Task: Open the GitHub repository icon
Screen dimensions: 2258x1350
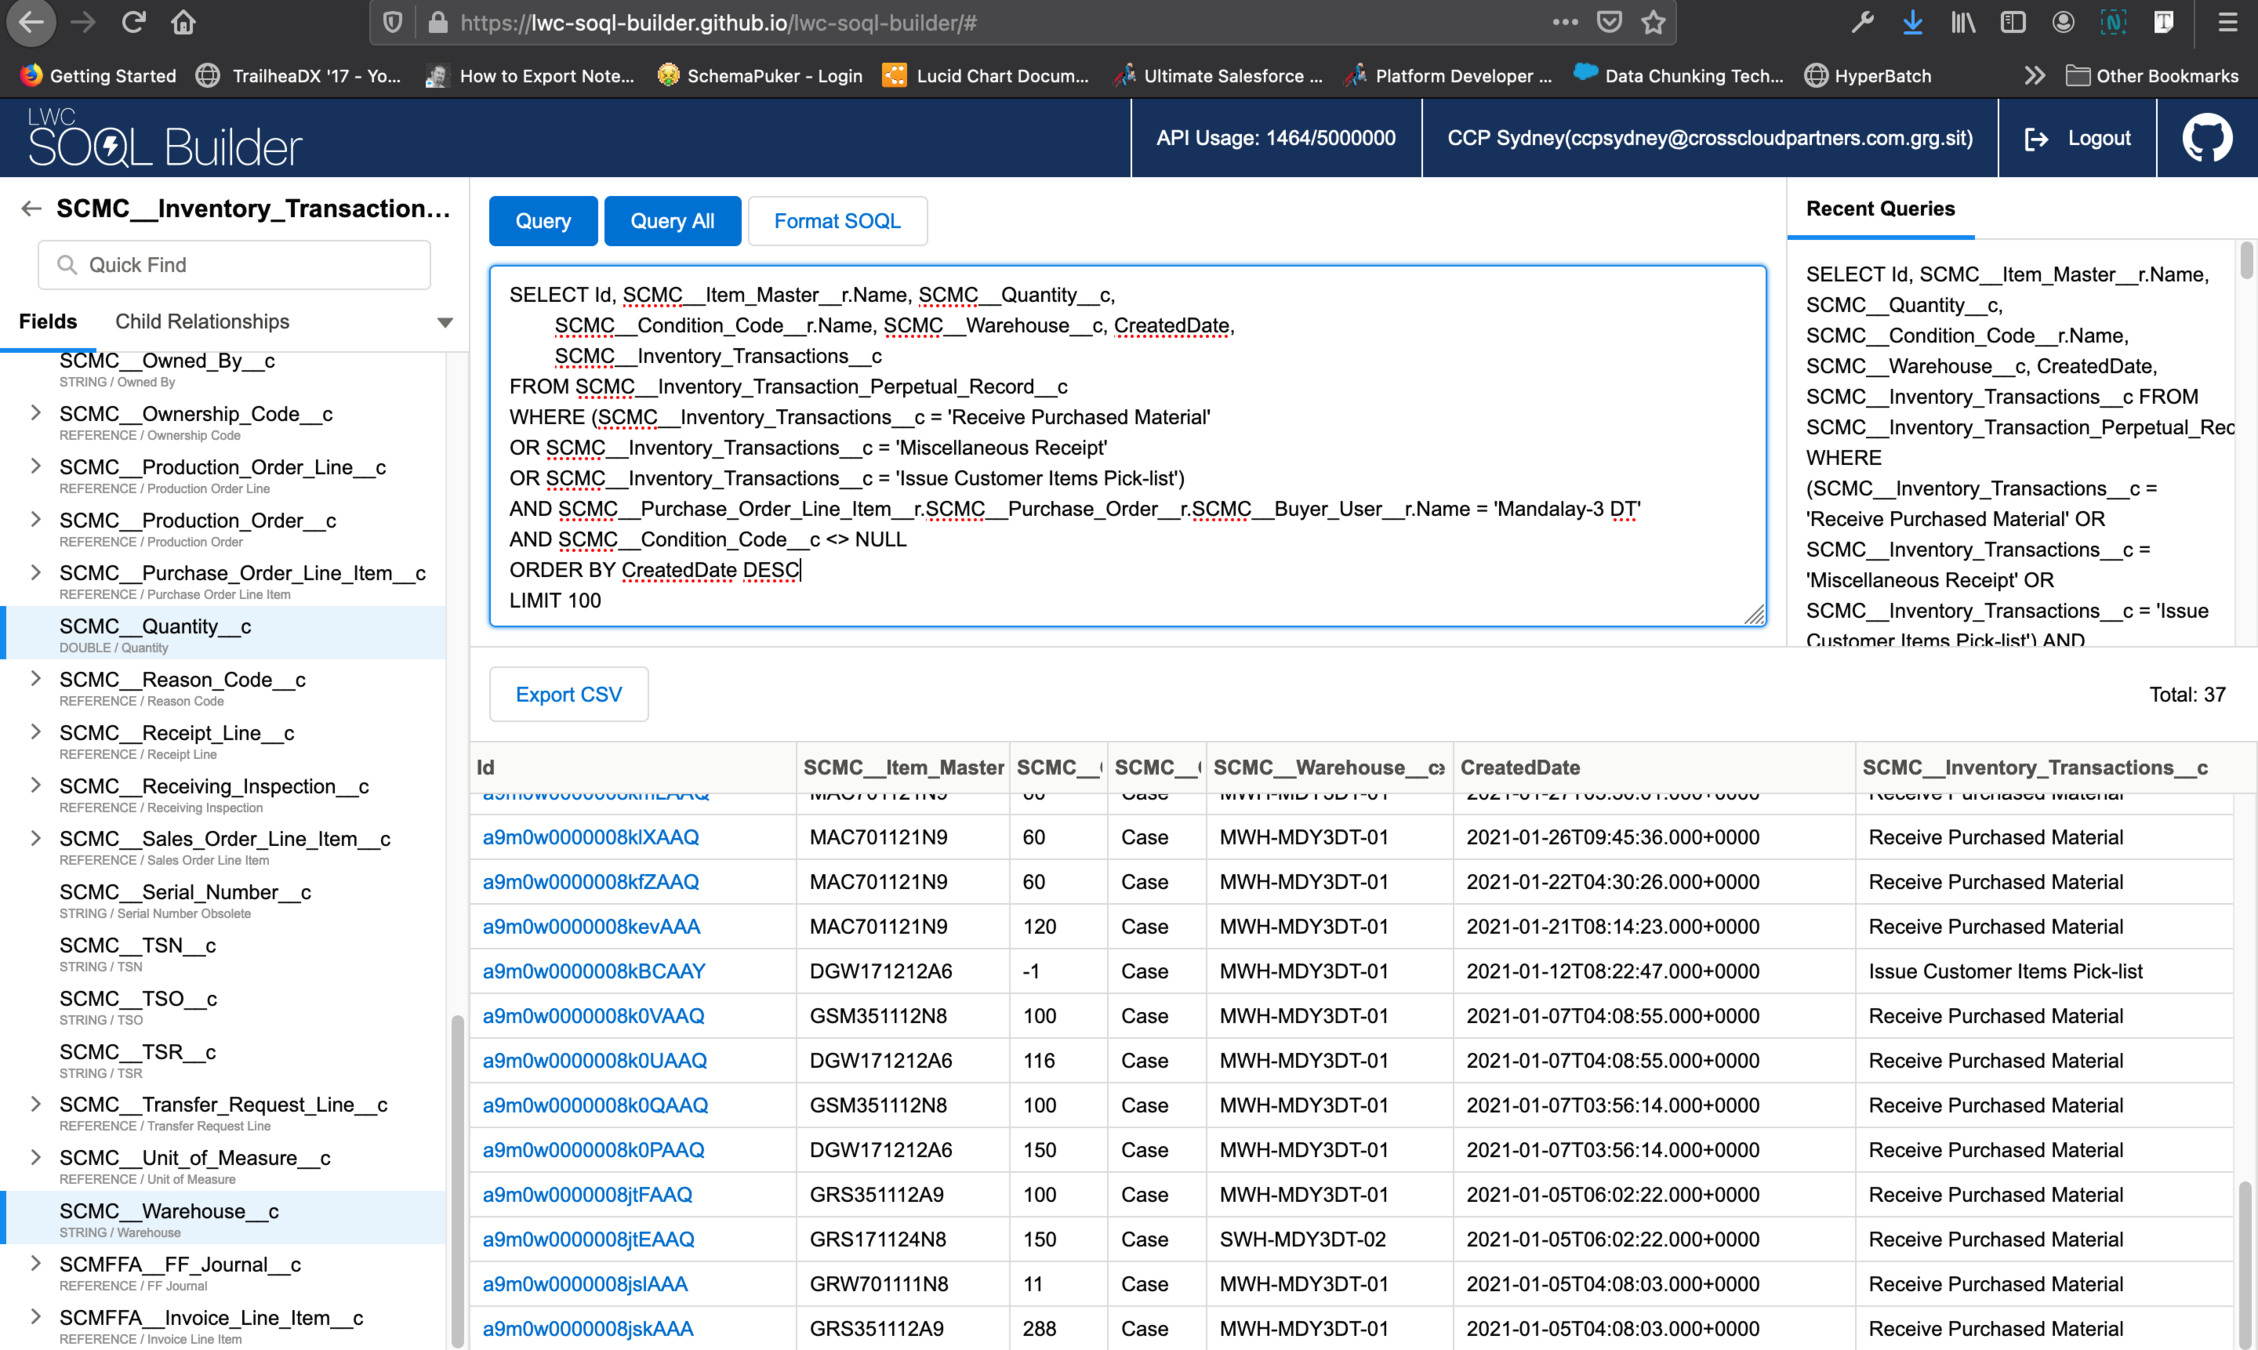Action: pos(2206,138)
